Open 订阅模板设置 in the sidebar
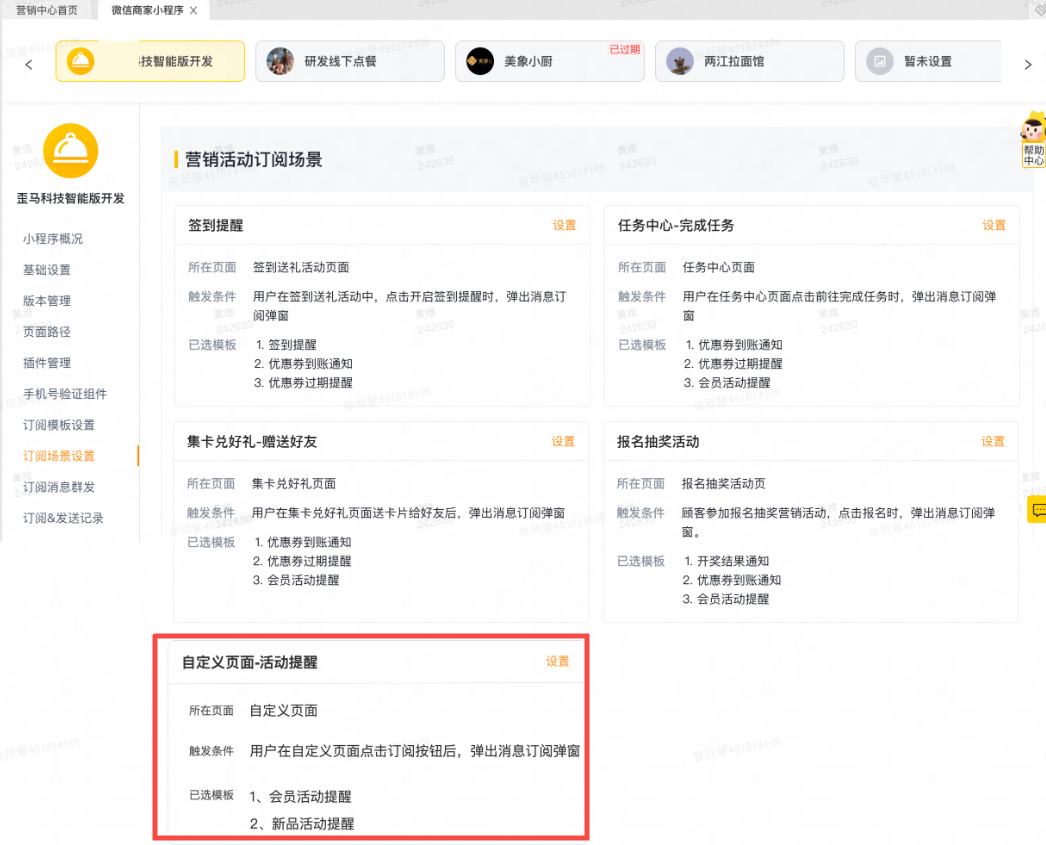Viewport: 1046px width, 845px height. point(59,425)
